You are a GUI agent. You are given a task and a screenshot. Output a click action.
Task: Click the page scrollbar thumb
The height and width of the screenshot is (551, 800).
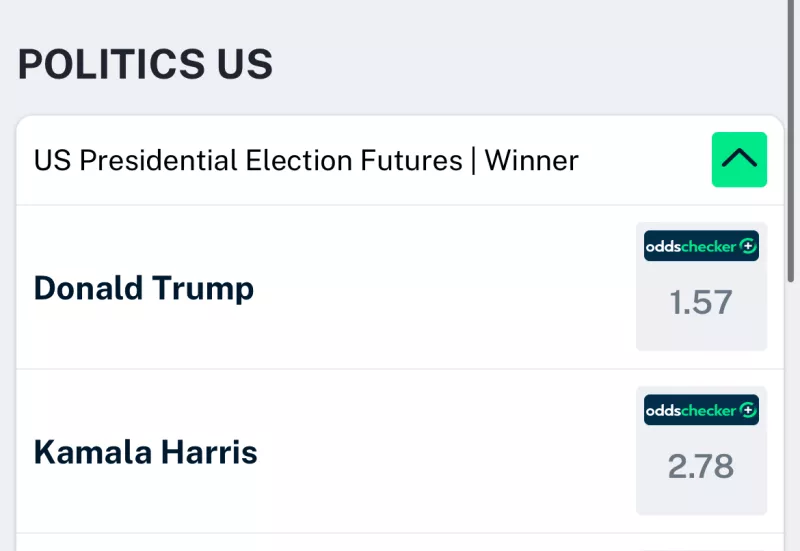pos(791,140)
